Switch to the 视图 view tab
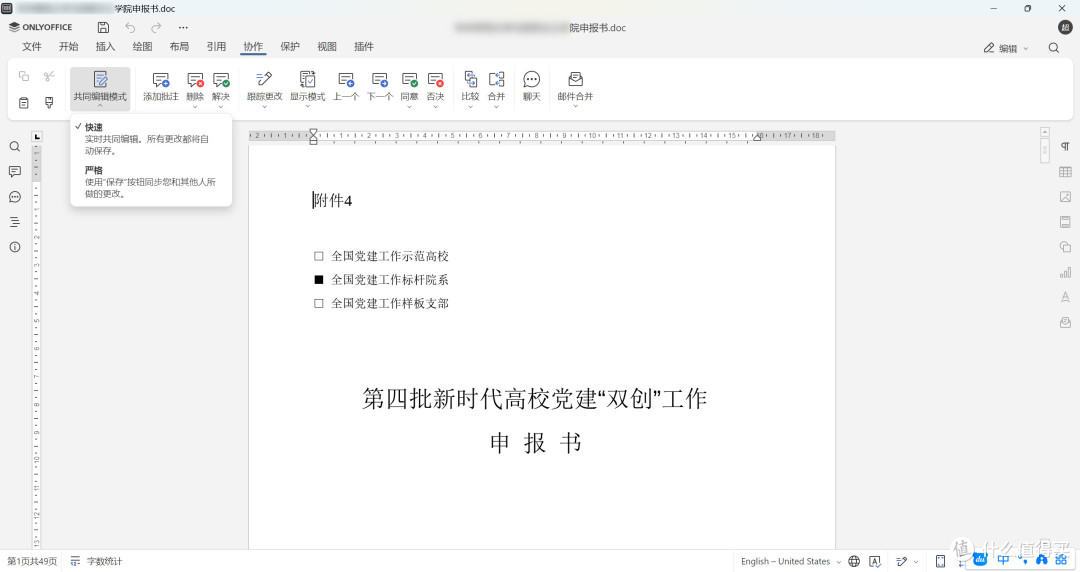This screenshot has width=1080, height=572. [x=326, y=47]
